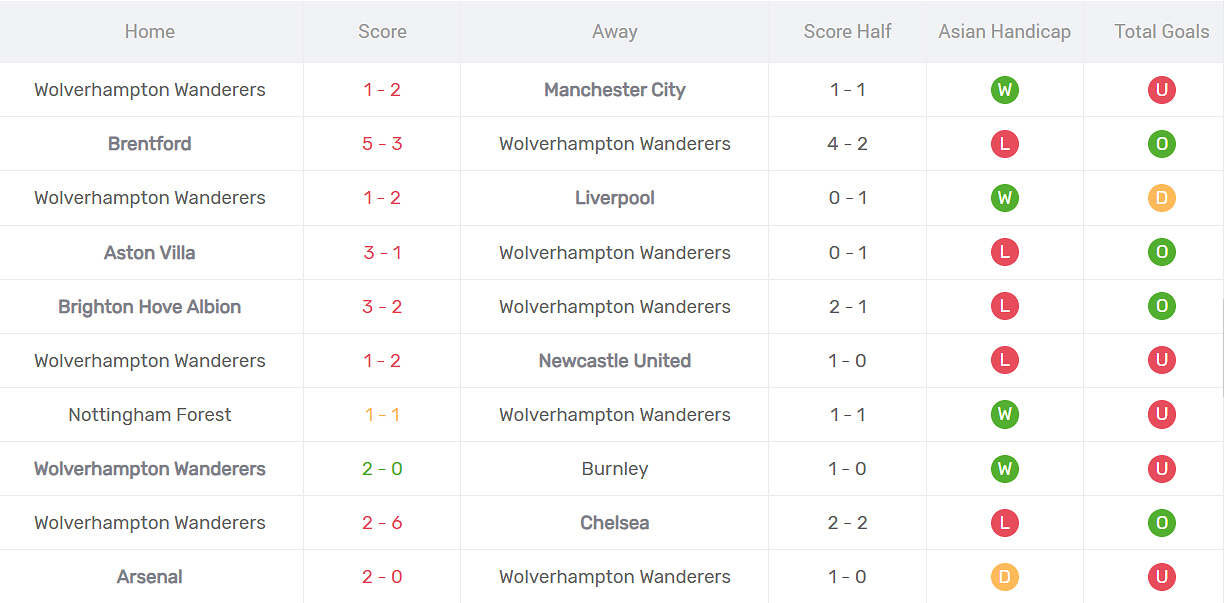This screenshot has height=603, width=1224.
Task: Open the Brentford team link
Action: tap(149, 144)
